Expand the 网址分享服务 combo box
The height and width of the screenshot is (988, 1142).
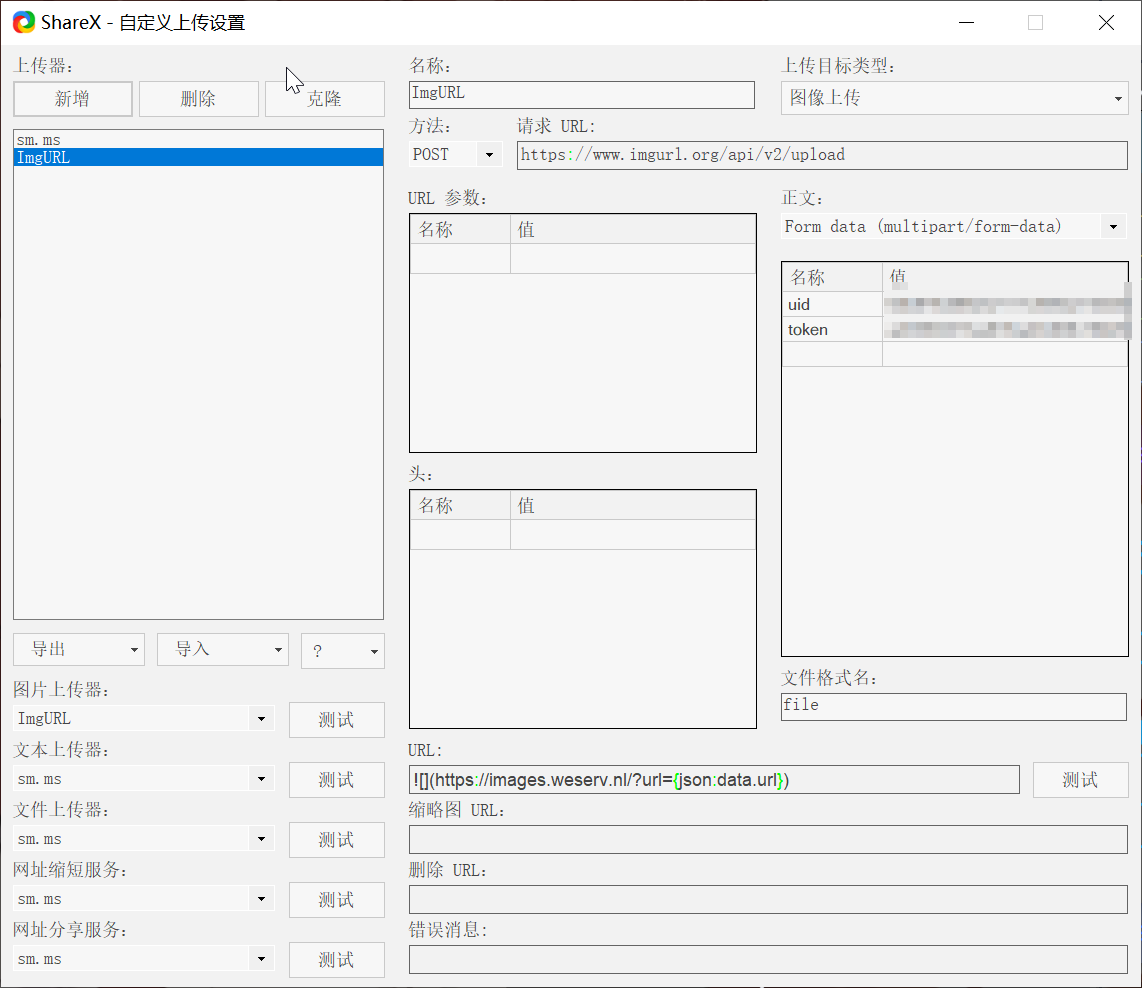[143, 959]
